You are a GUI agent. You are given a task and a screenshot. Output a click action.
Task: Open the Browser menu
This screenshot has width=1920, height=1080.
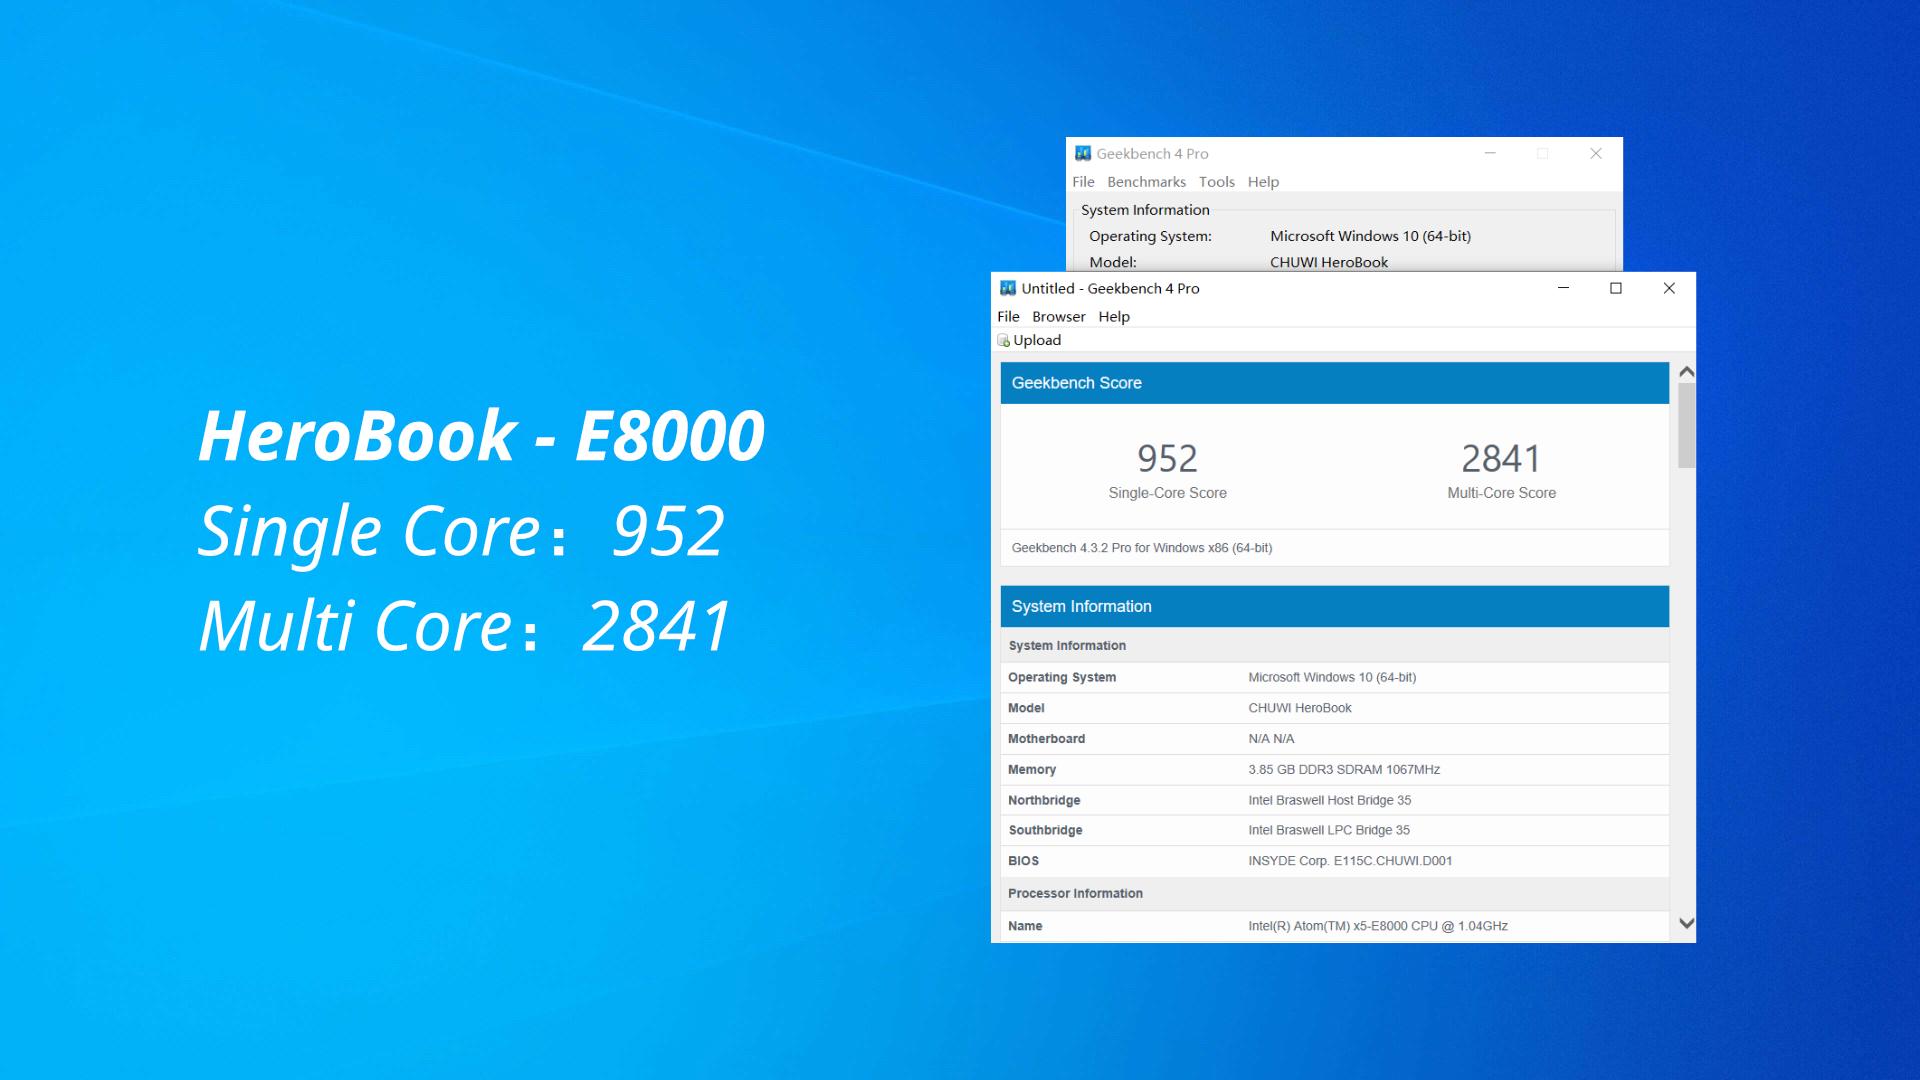(x=1058, y=316)
